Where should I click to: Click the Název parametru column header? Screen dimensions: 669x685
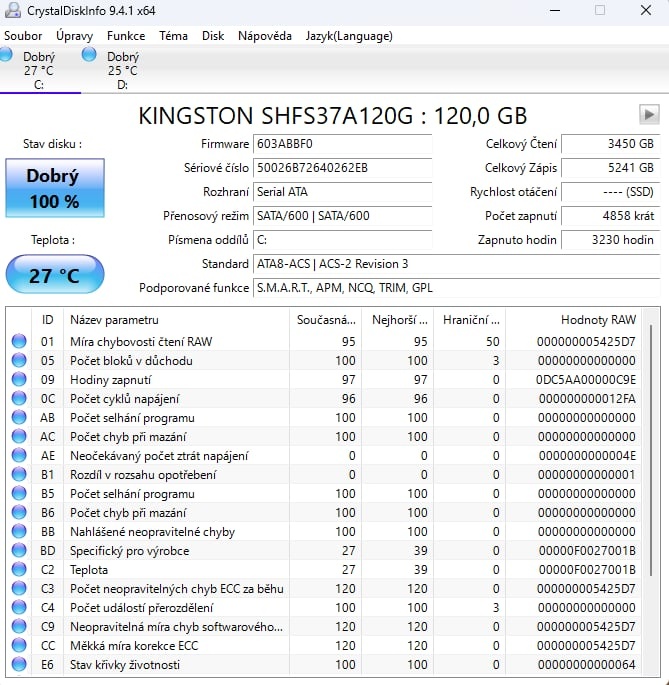pos(177,320)
